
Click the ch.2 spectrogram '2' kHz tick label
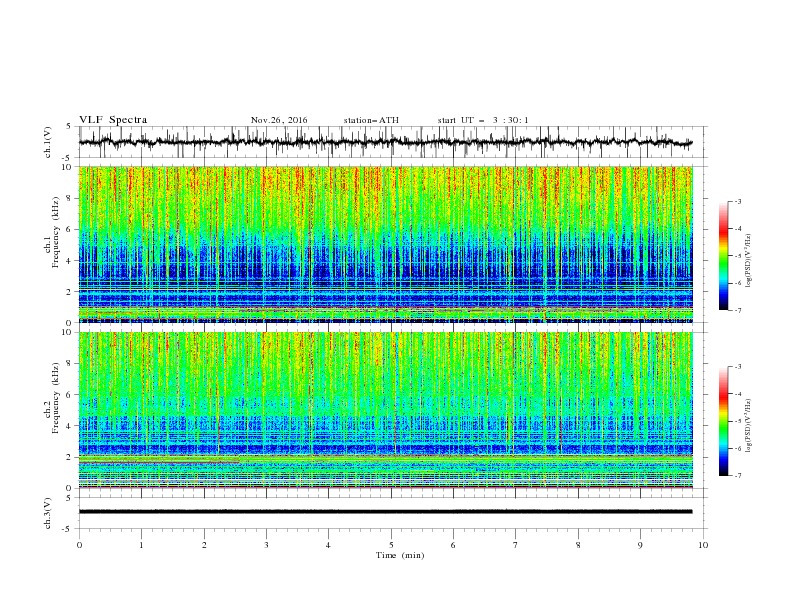coord(70,457)
